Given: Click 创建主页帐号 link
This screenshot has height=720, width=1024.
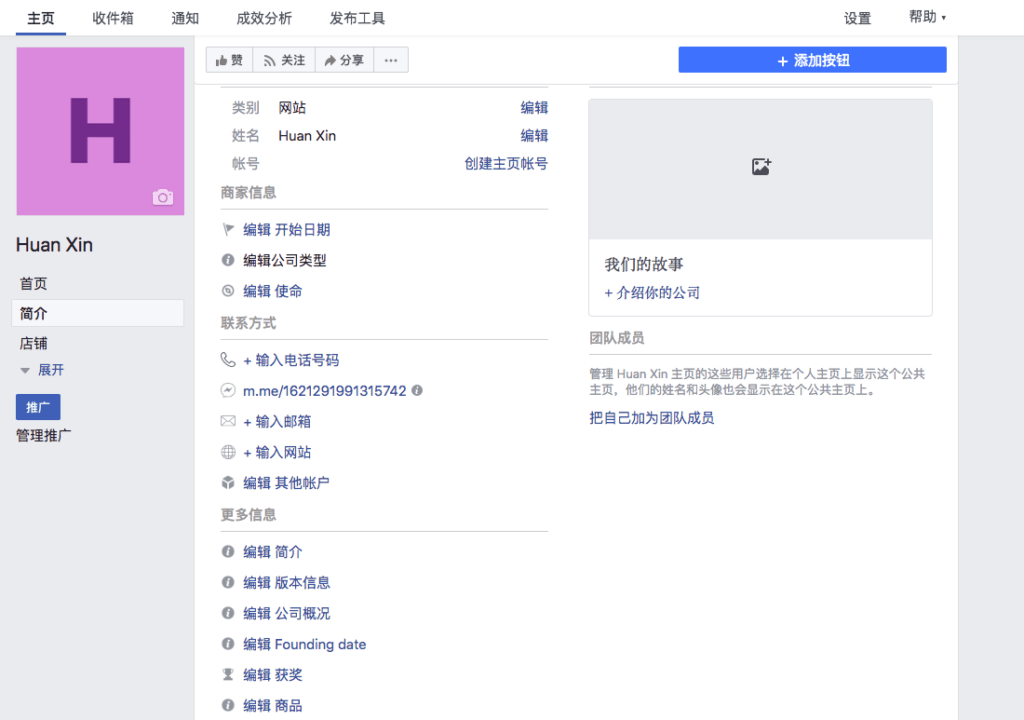Looking at the screenshot, I should (x=506, y=164).
